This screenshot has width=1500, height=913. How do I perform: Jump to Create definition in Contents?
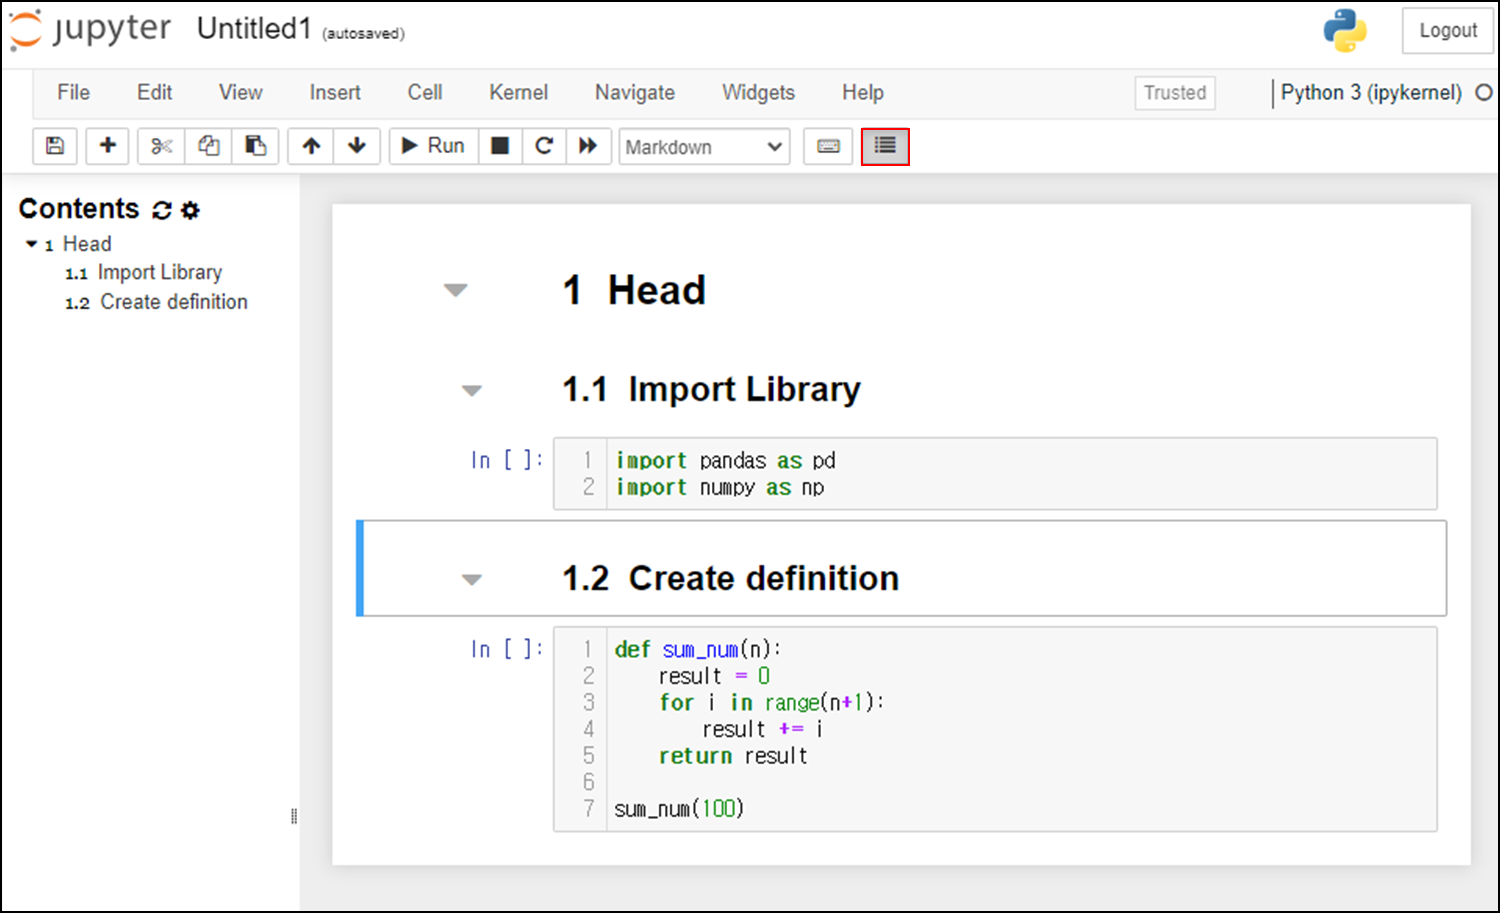(x=174, y=302)
